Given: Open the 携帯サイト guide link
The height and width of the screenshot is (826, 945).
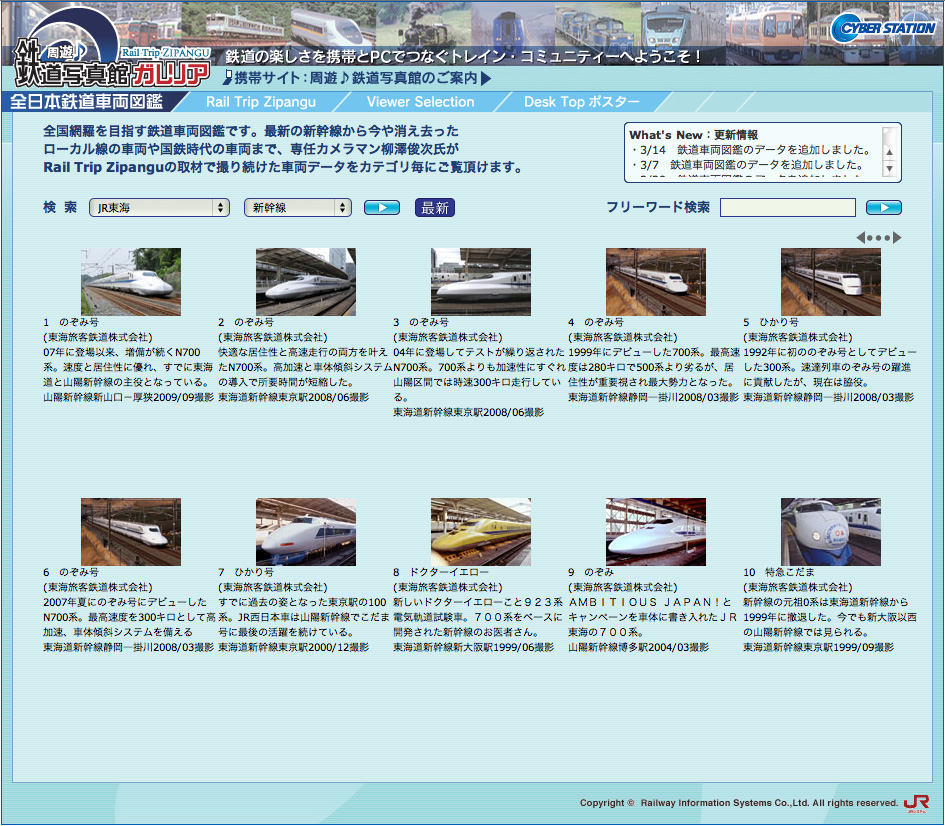Looking at the screenshot, I should click(357, 78).
